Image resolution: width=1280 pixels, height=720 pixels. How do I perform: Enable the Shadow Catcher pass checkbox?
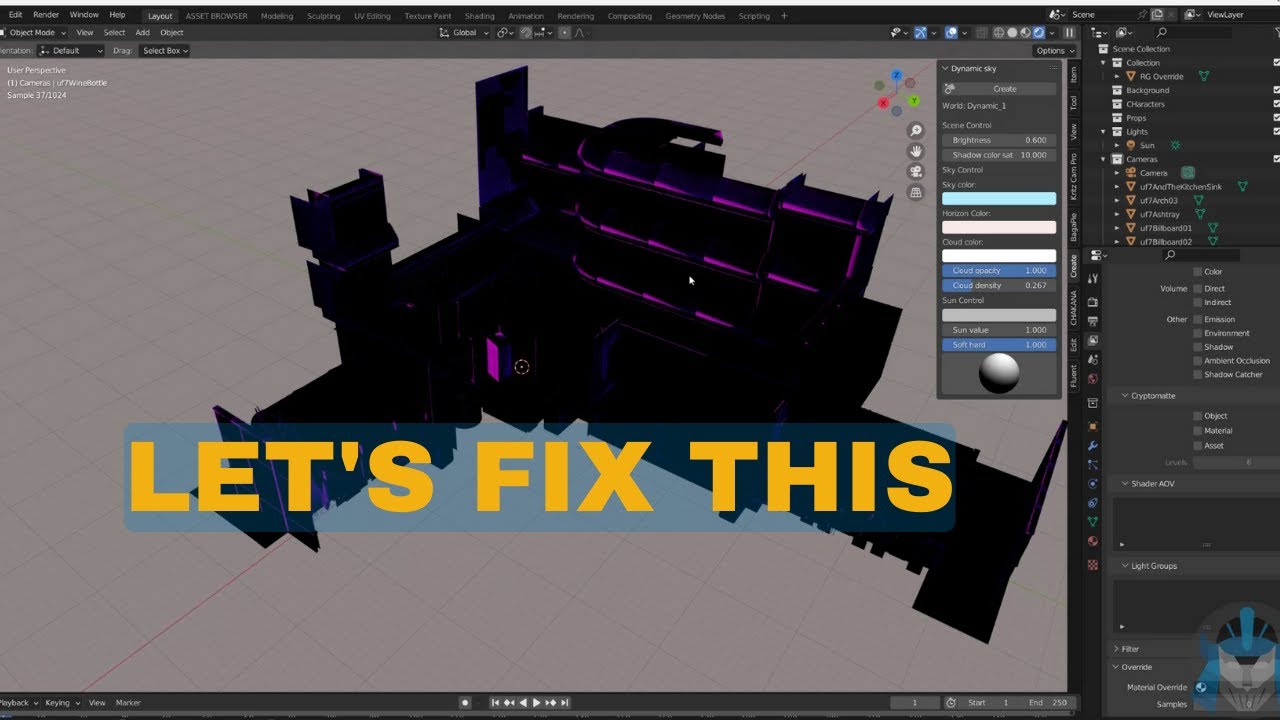1198,374
